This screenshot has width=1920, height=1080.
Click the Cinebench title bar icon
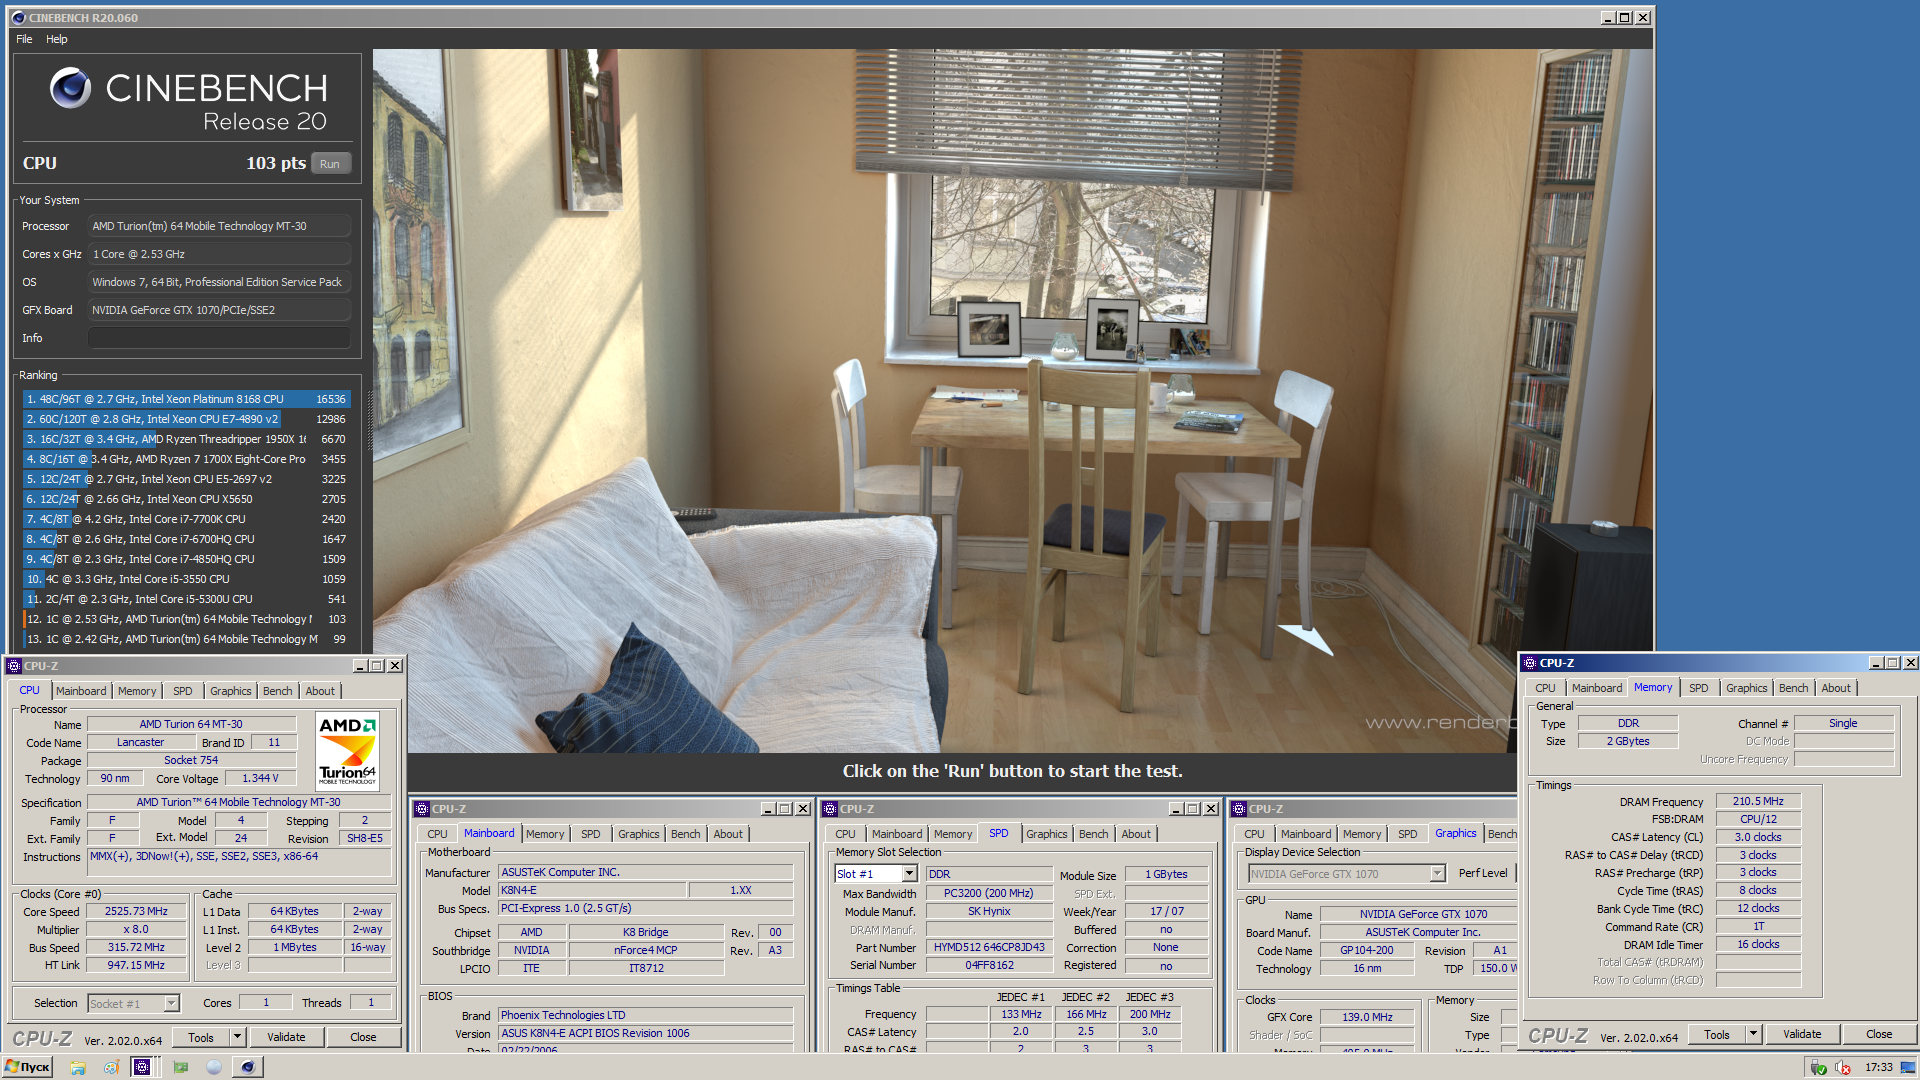point(17,17)
